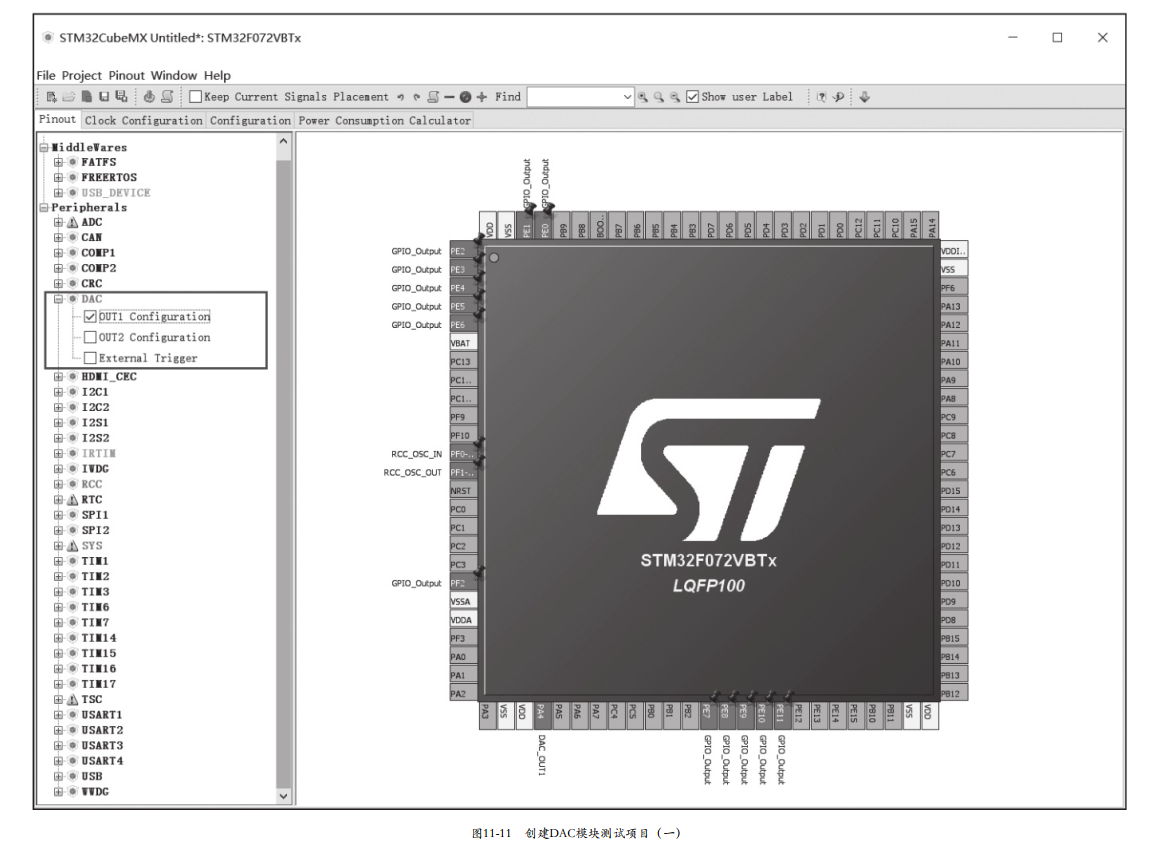1155x855 pixels.
Task: Click the round best-fit toolbar icon
Action: pyautogui.click(x=466, y=96)
